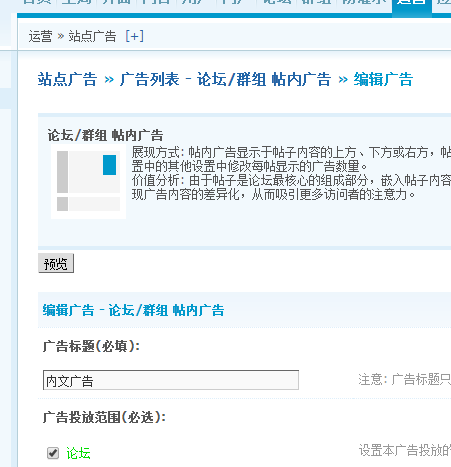Click the [+] add-to-shortcuts link
The image size is (451, 467).
(x=135, y=36)
